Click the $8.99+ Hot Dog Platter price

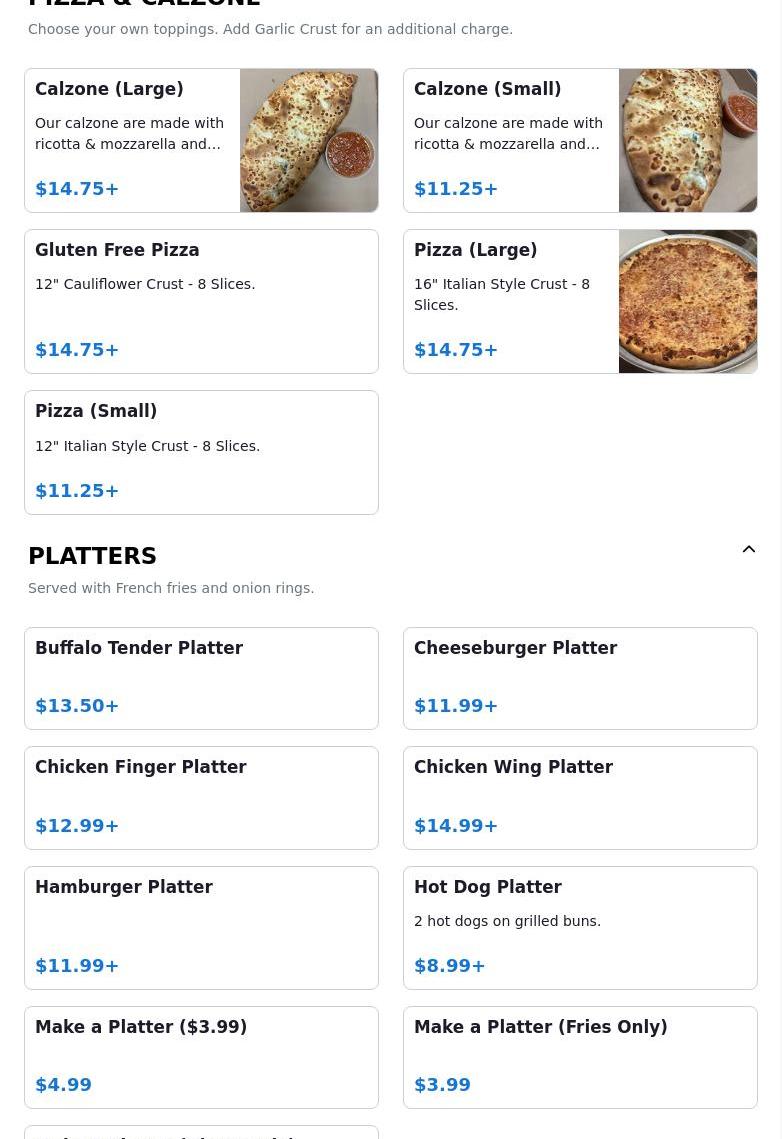[449, 966]
